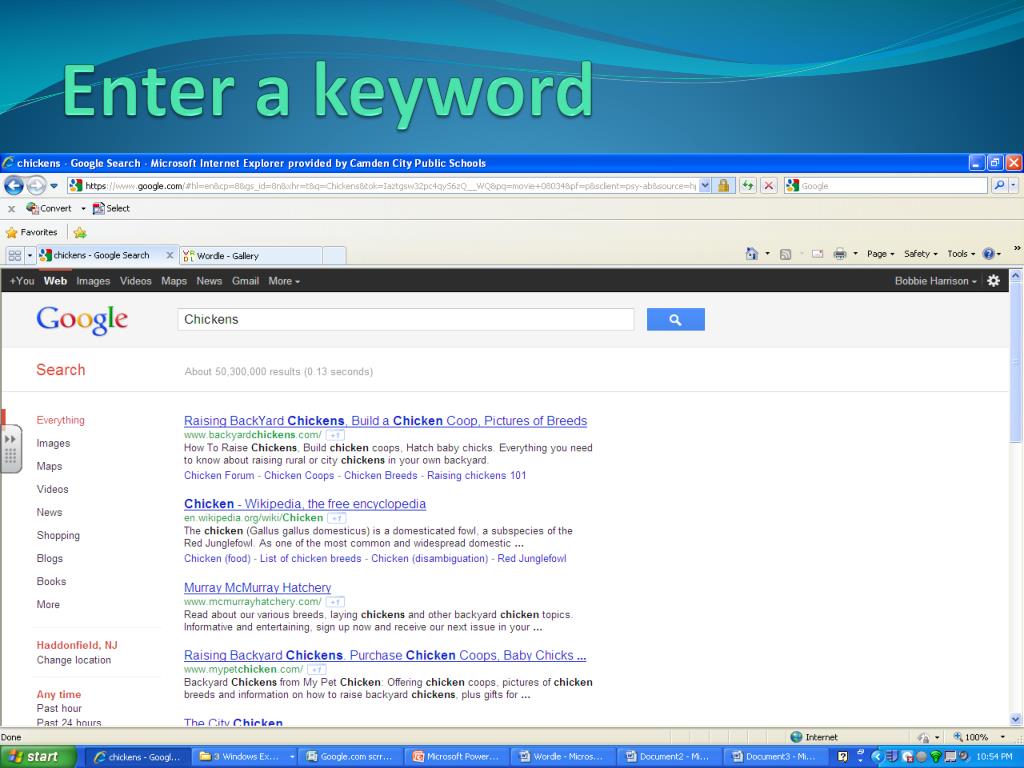The width and height of the screenshot is (1024, 768).
Task: Open the Safety menu
Action: (920, 254)
